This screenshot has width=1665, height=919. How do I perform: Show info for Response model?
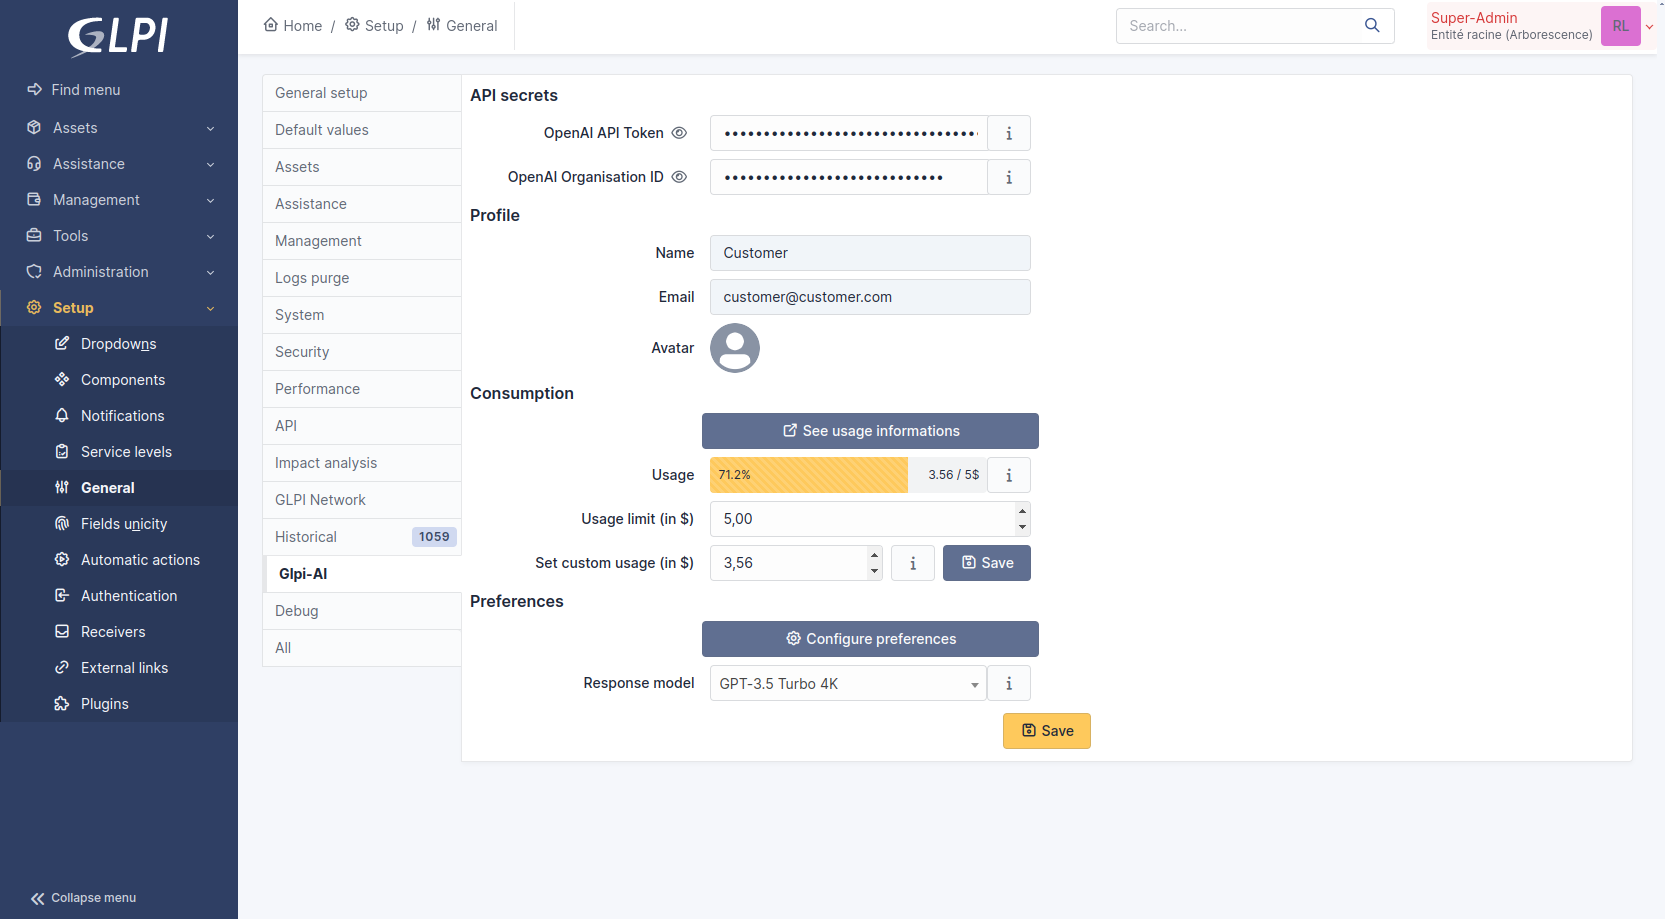click(1009, 684)
